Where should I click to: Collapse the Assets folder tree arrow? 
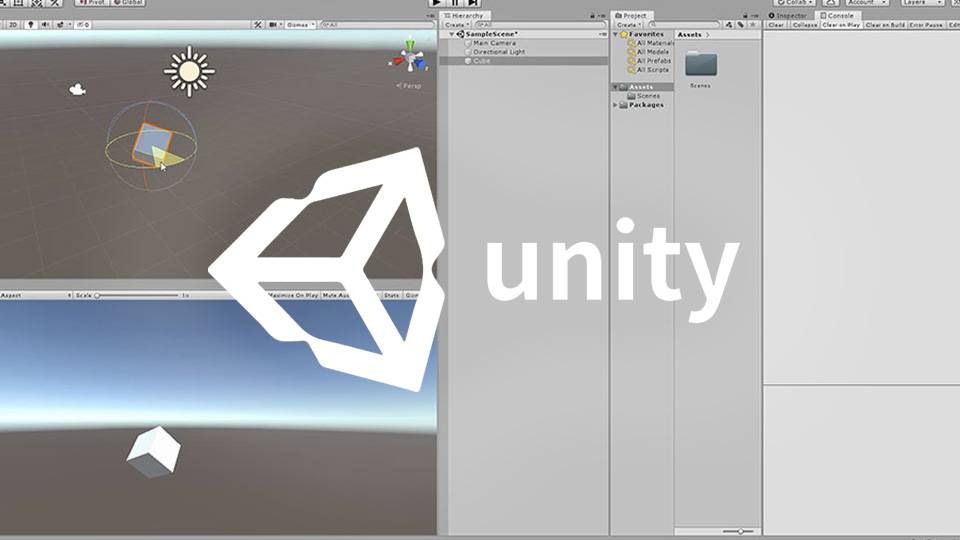(615, 87)
